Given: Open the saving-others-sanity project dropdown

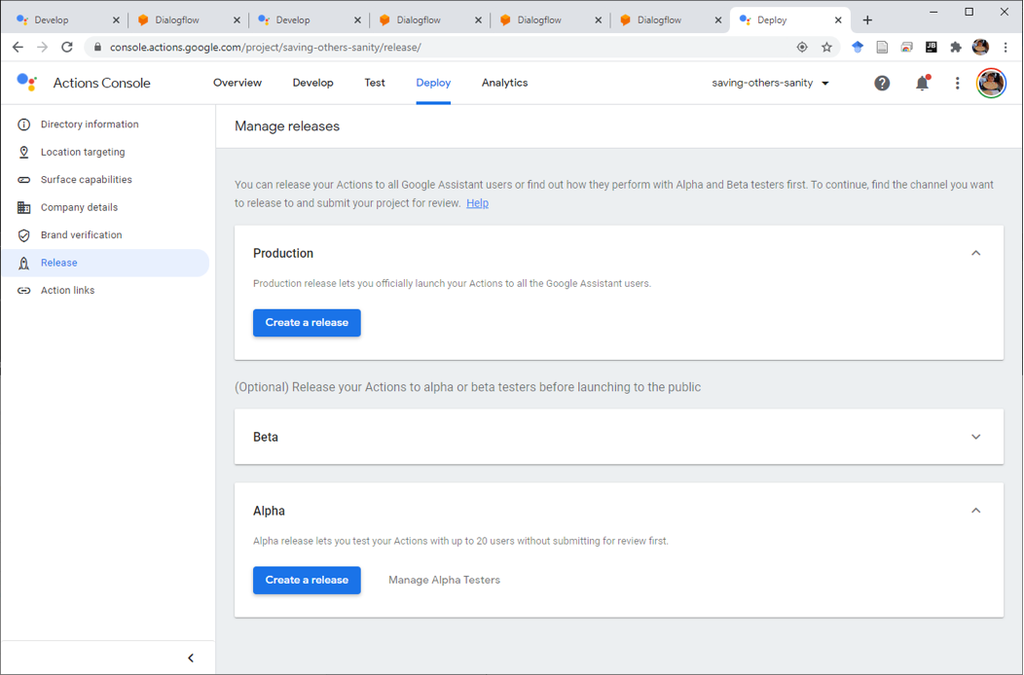Looking at the screenshot, I should click(771, 83).
